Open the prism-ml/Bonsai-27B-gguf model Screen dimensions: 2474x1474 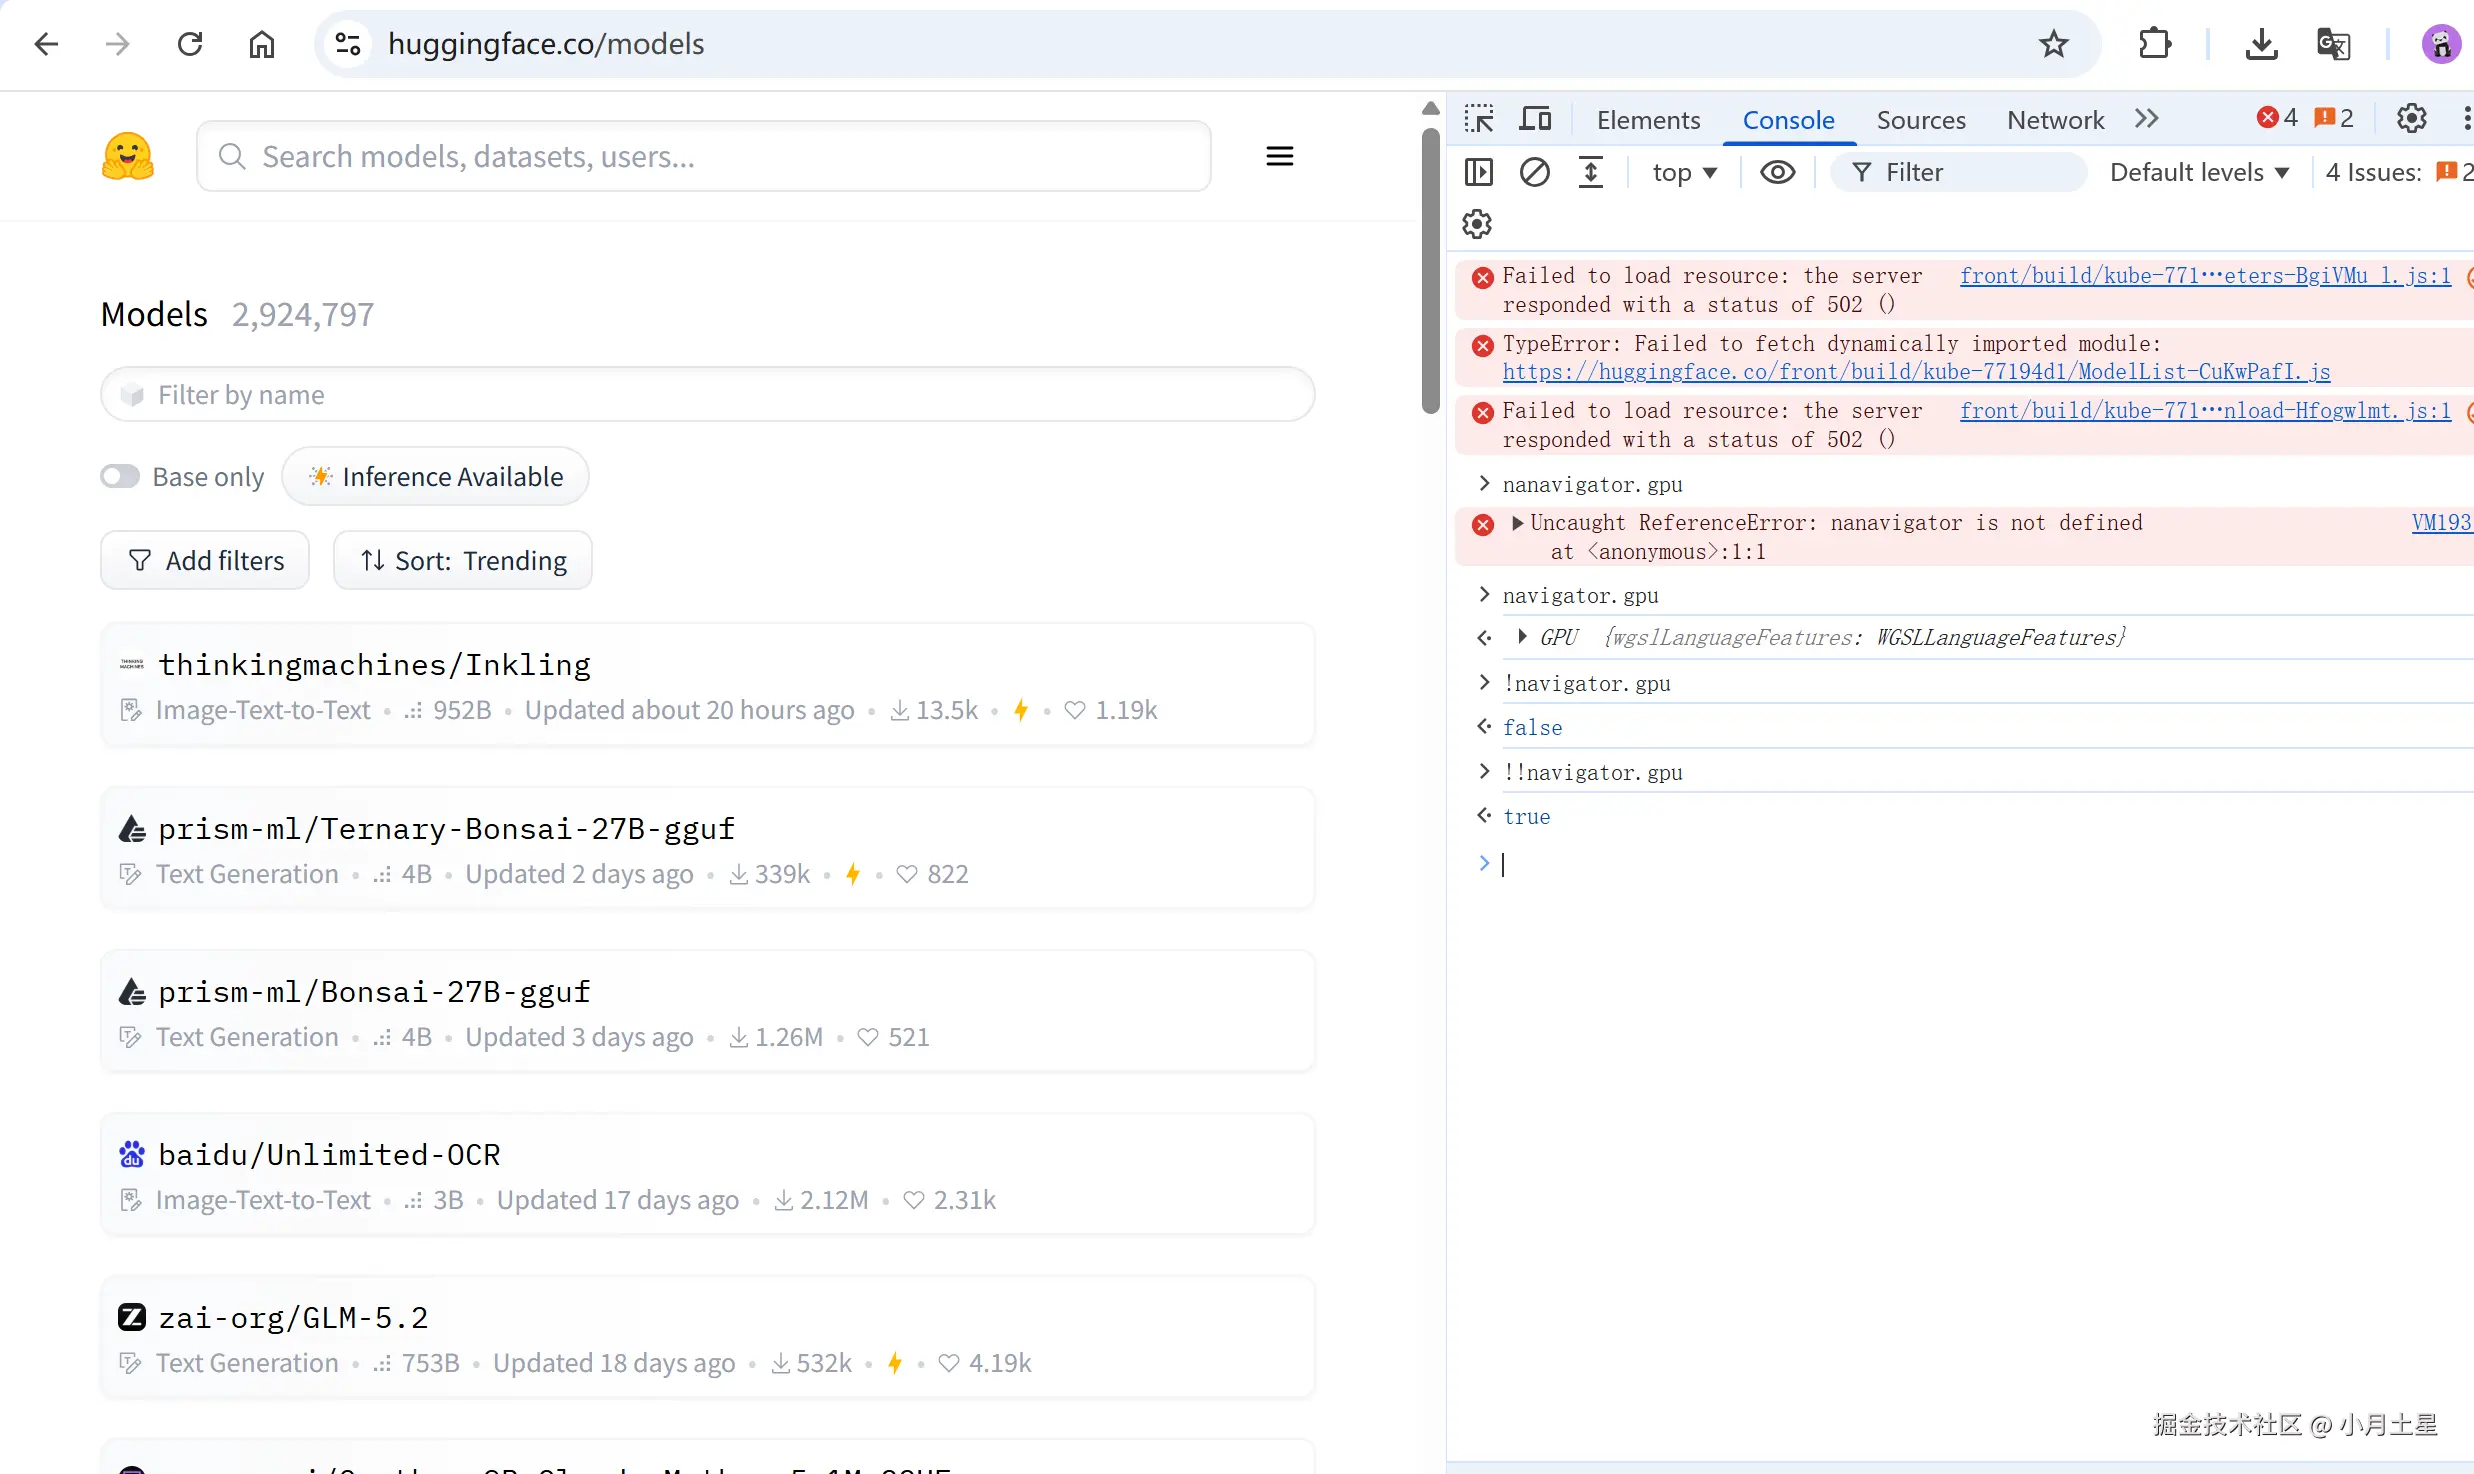pos(375,992)
